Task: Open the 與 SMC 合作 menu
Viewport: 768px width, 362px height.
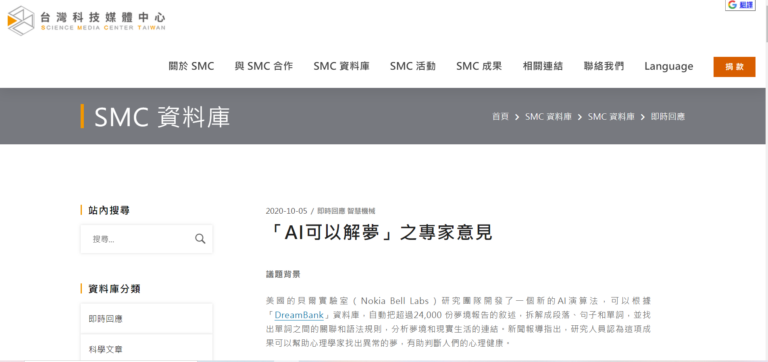Action: 264,66
